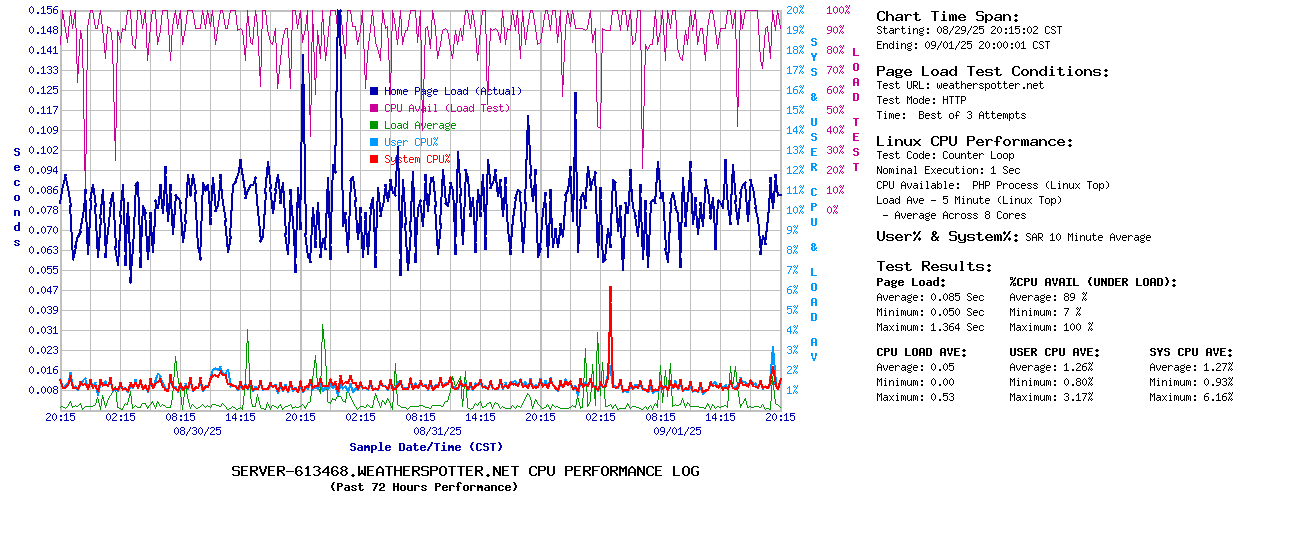Screen dimensions: 1300x550
Task: Click the CPU PERFORMANCE LOG chart title
Action: click(x=465, y=471)
